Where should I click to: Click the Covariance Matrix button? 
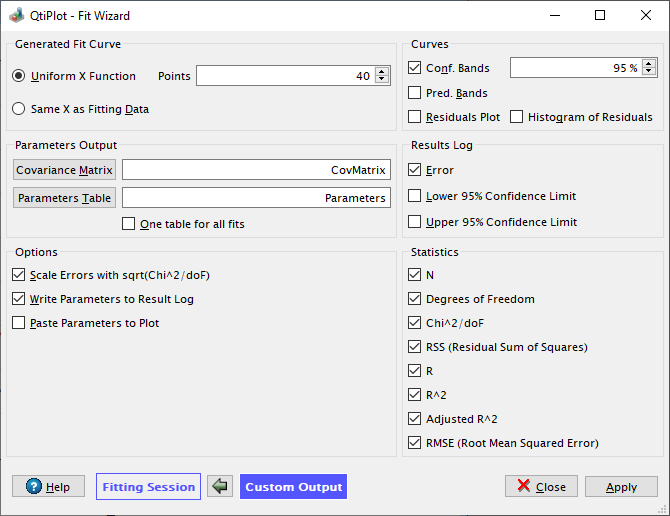(x=65, y=170)
